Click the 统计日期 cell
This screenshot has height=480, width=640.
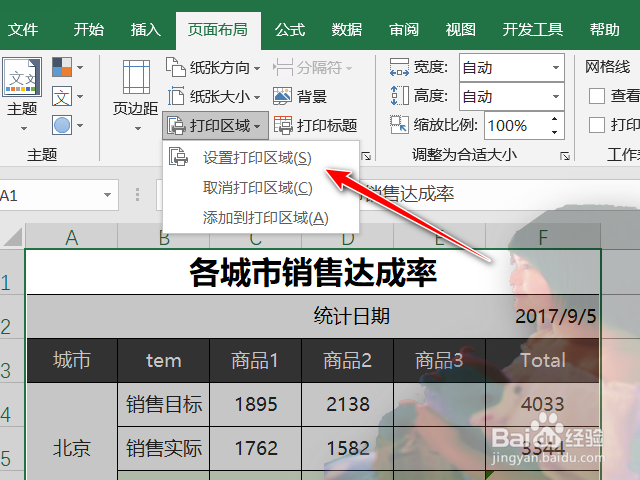(x=352, y=316)
